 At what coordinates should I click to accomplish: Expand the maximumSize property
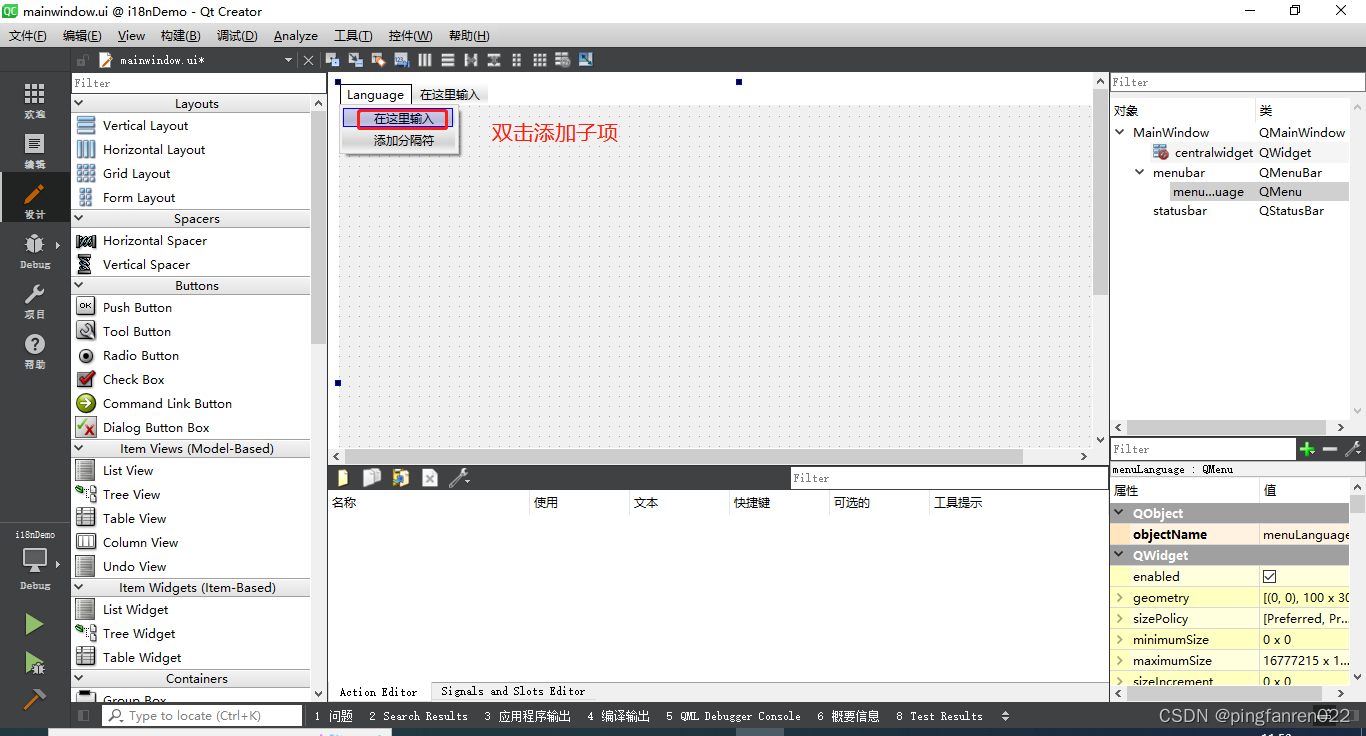1120,661
